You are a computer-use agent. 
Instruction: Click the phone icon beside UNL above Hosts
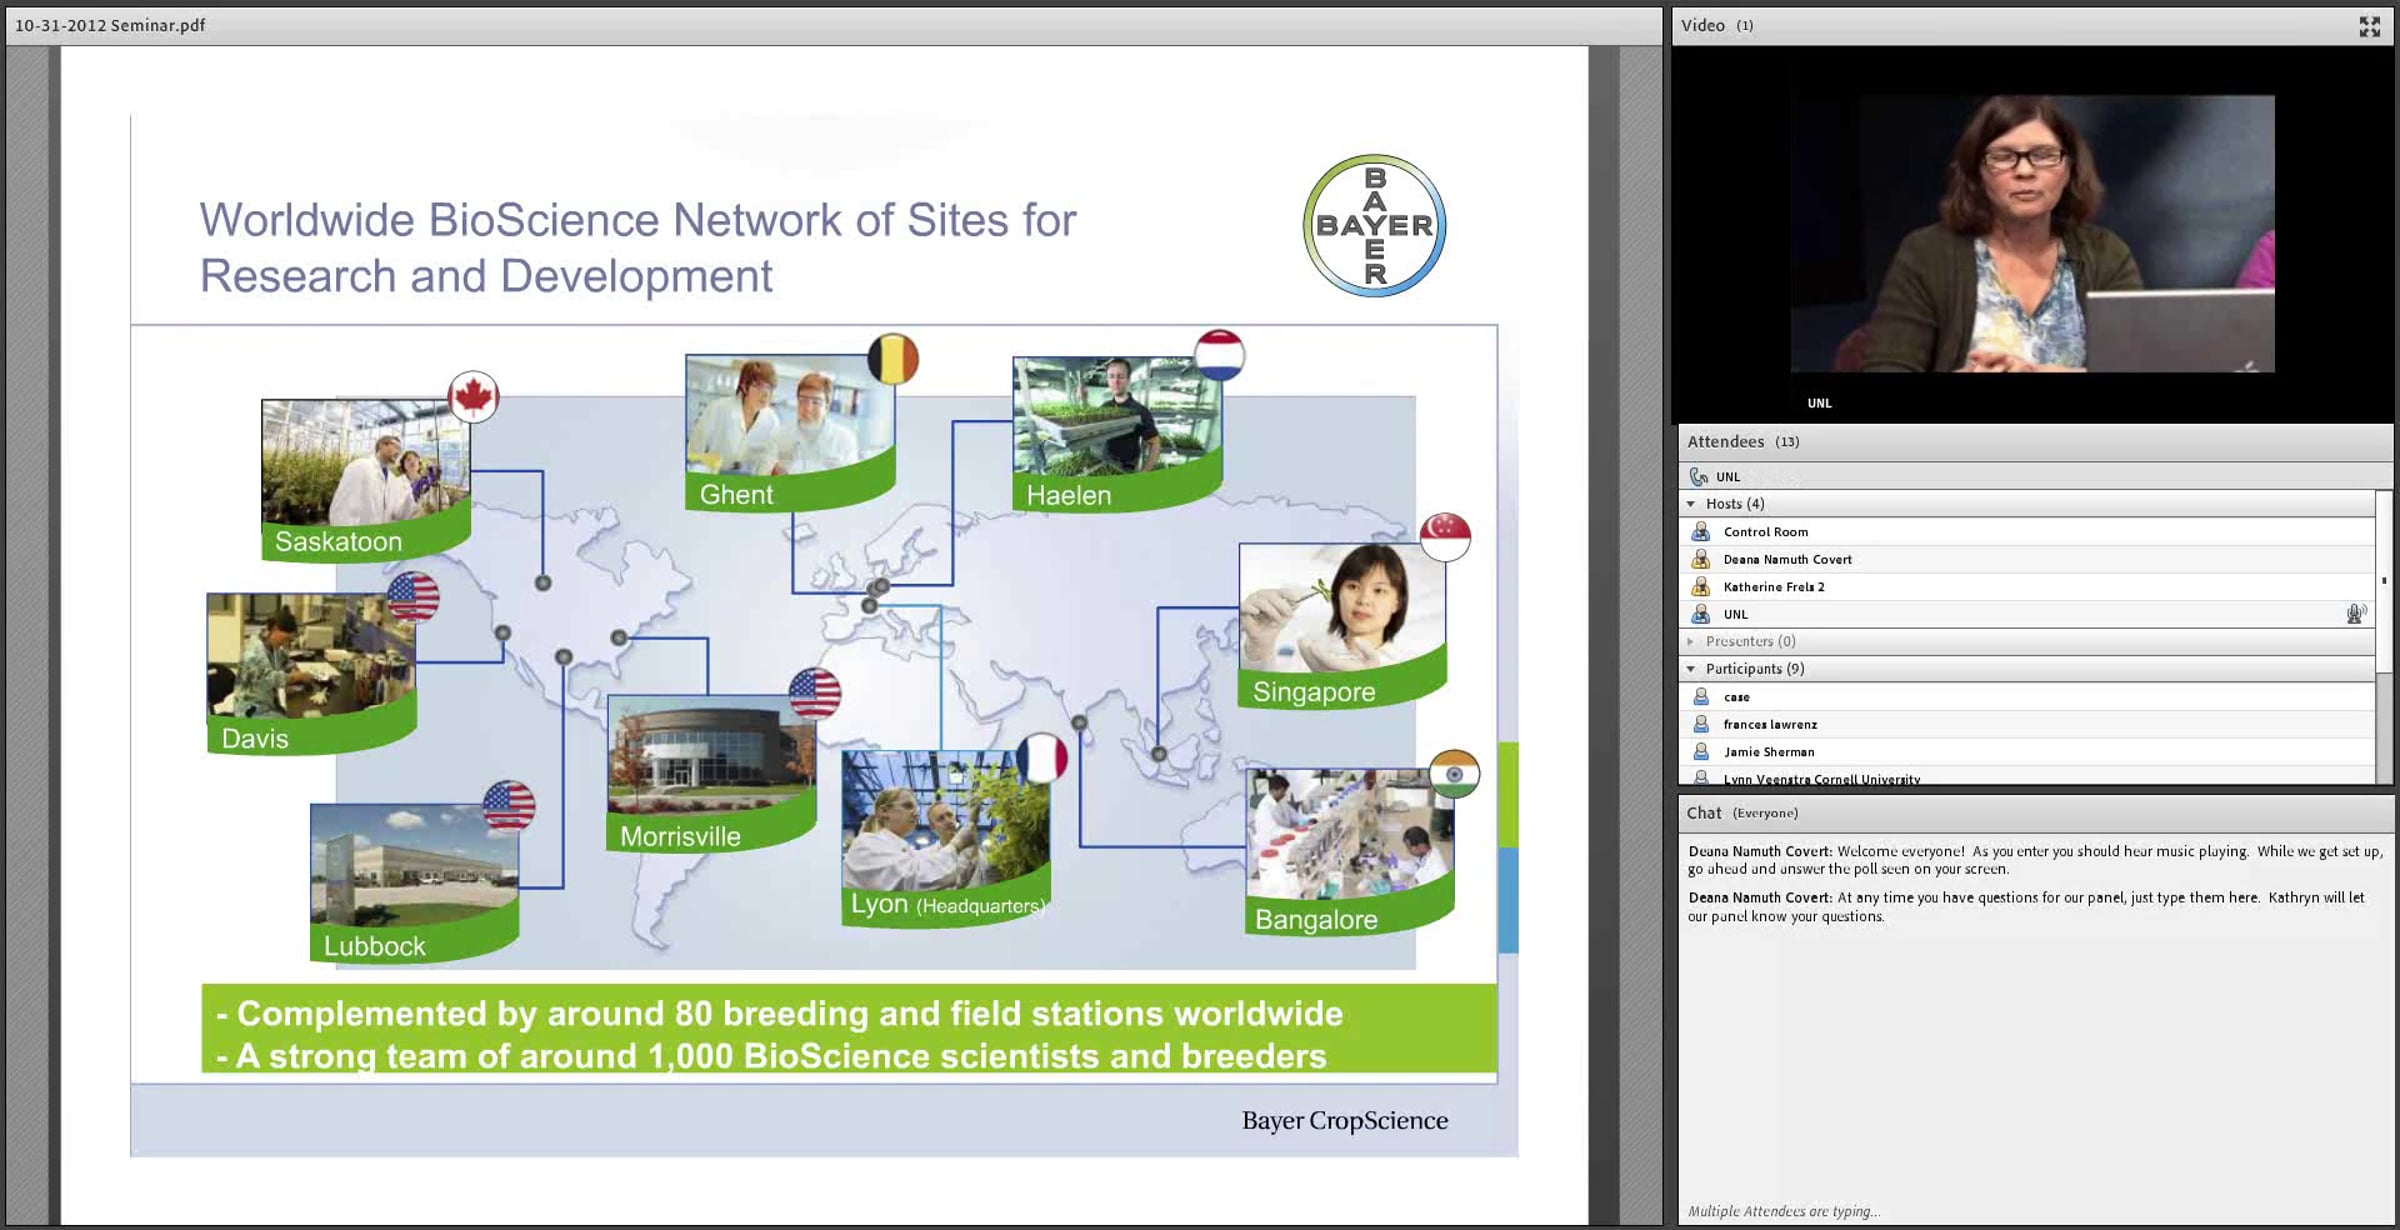[1698, 477]
